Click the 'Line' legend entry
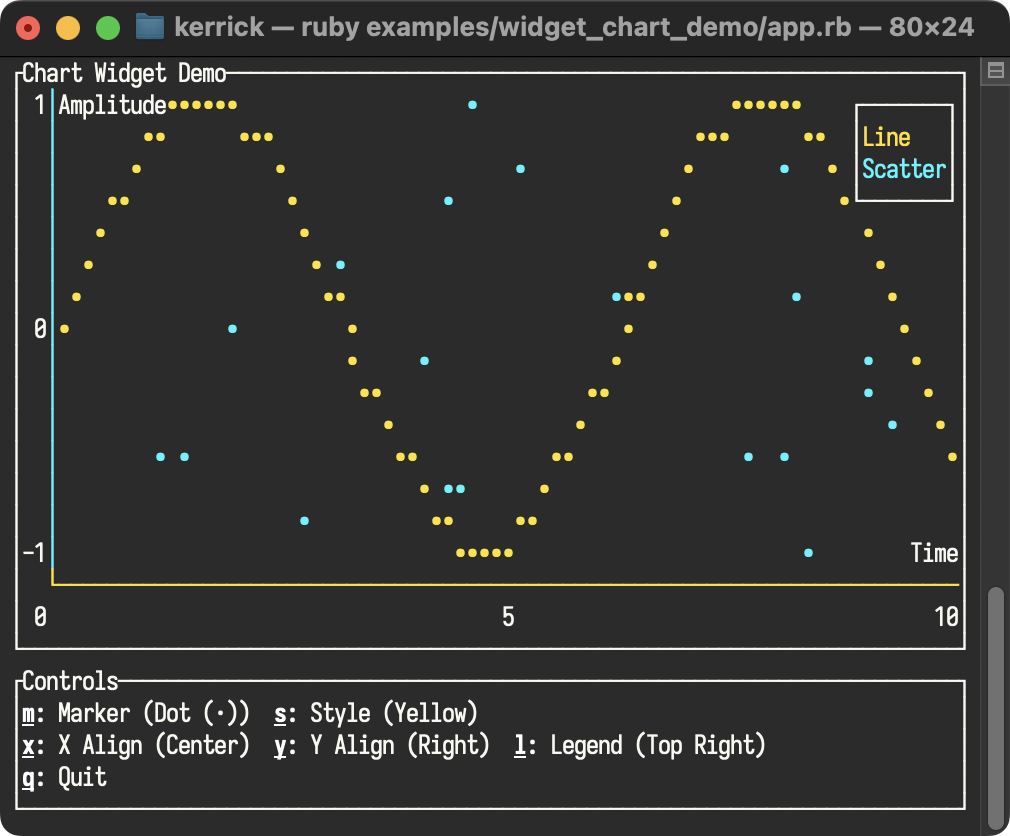This screenshot has width=1010, height=836. click(886, 137)
